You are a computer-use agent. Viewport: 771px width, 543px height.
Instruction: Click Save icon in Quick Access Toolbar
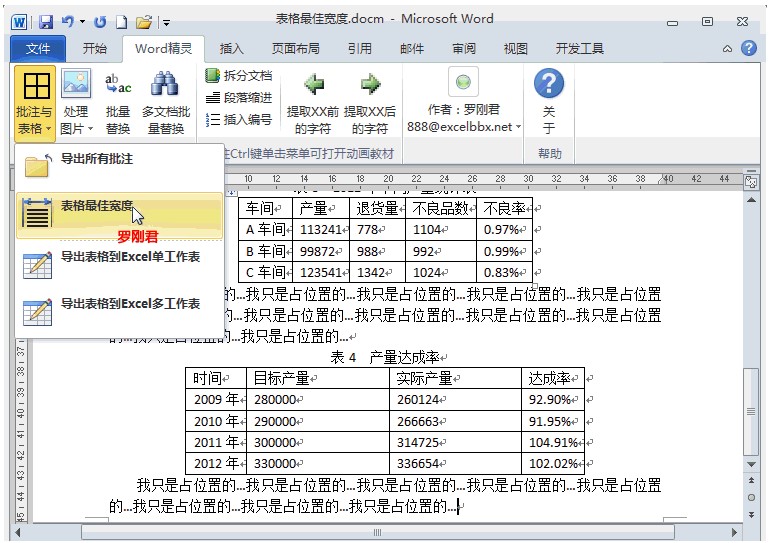tap(46, 21)
